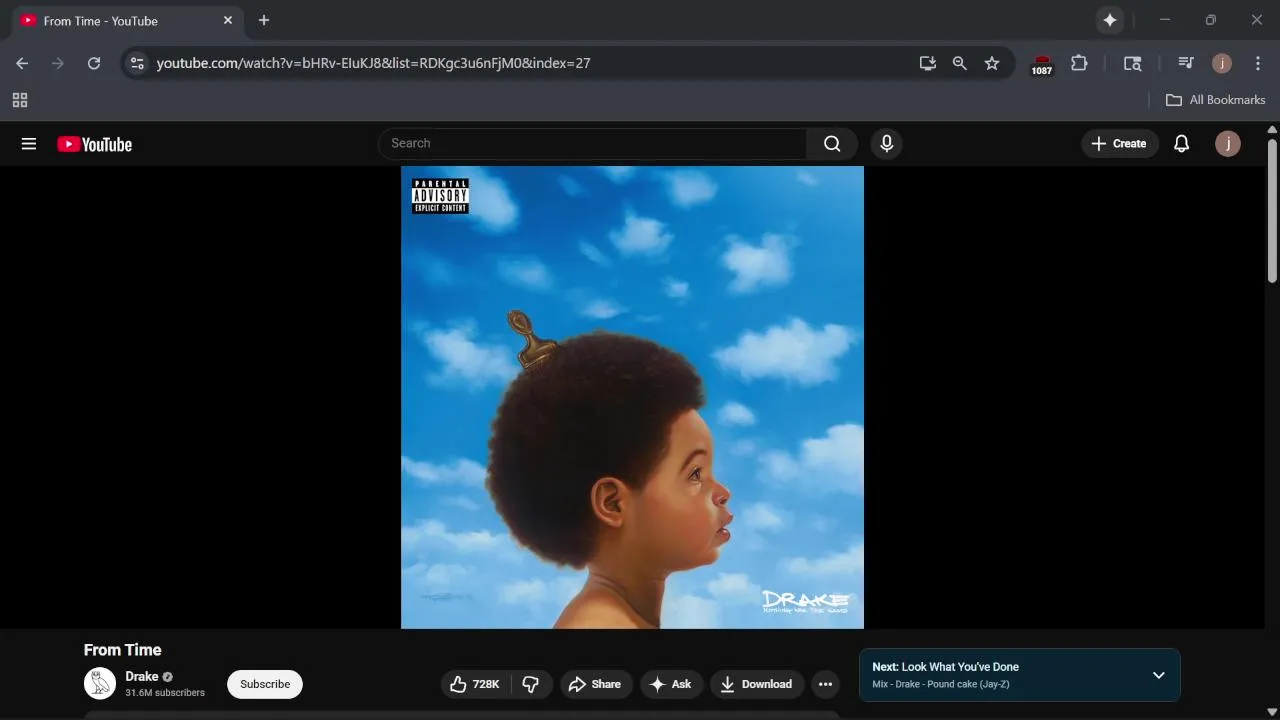Open Chrome three-dot menu
The height and width of the screenshot is (720, 1280).
coord(1258,63)
